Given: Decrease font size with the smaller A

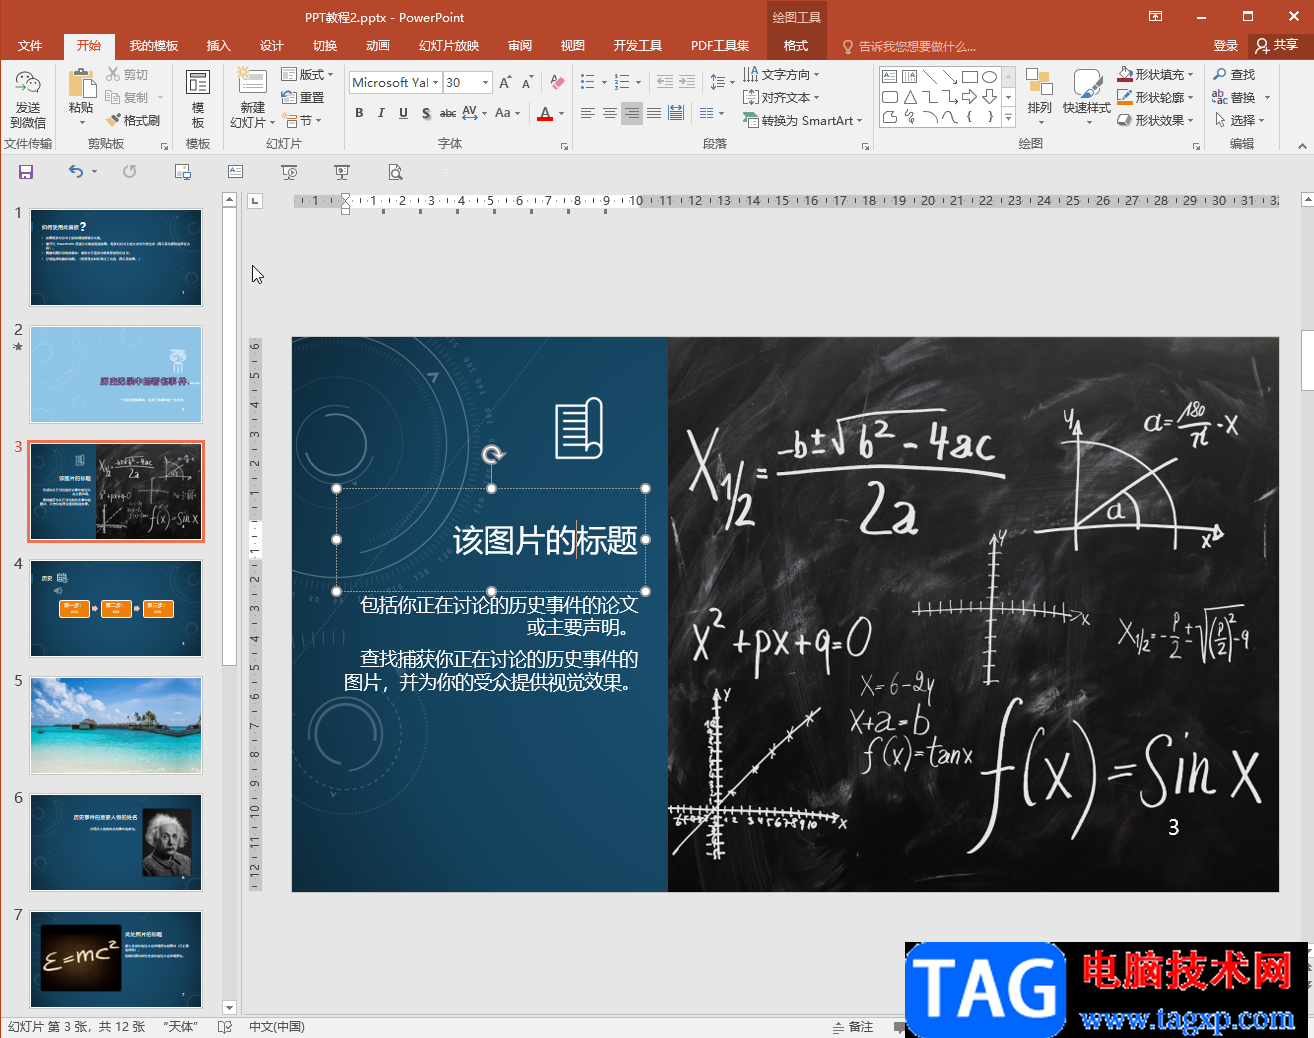Looking at the screenshot, I should coord(527,82).
